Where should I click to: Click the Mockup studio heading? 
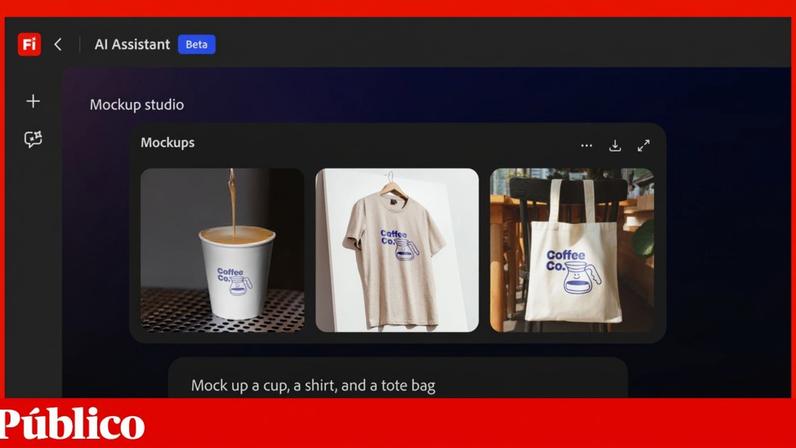137,105
